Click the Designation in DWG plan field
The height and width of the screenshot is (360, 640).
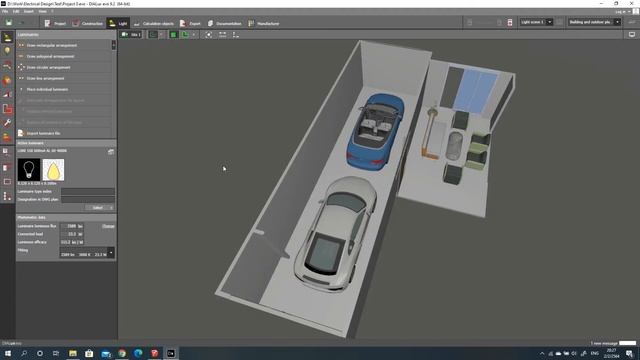88,199
